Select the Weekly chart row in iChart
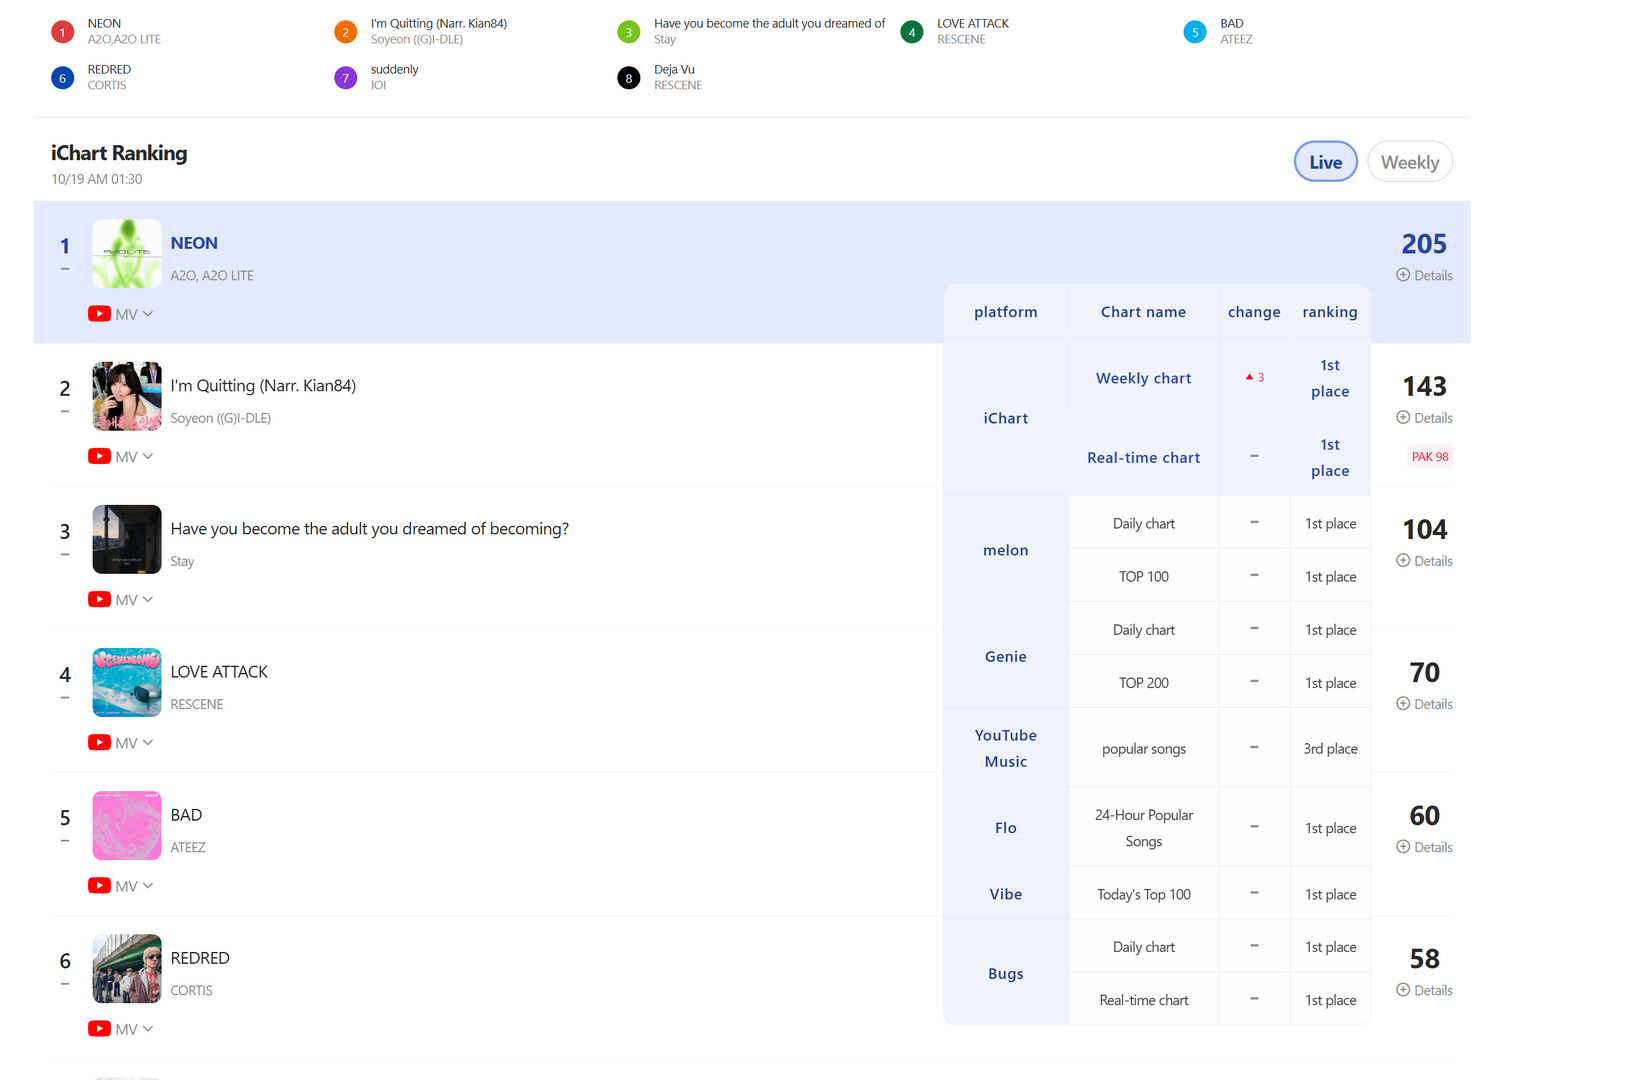1640x1080 pixels. [x=1220, y=378]
